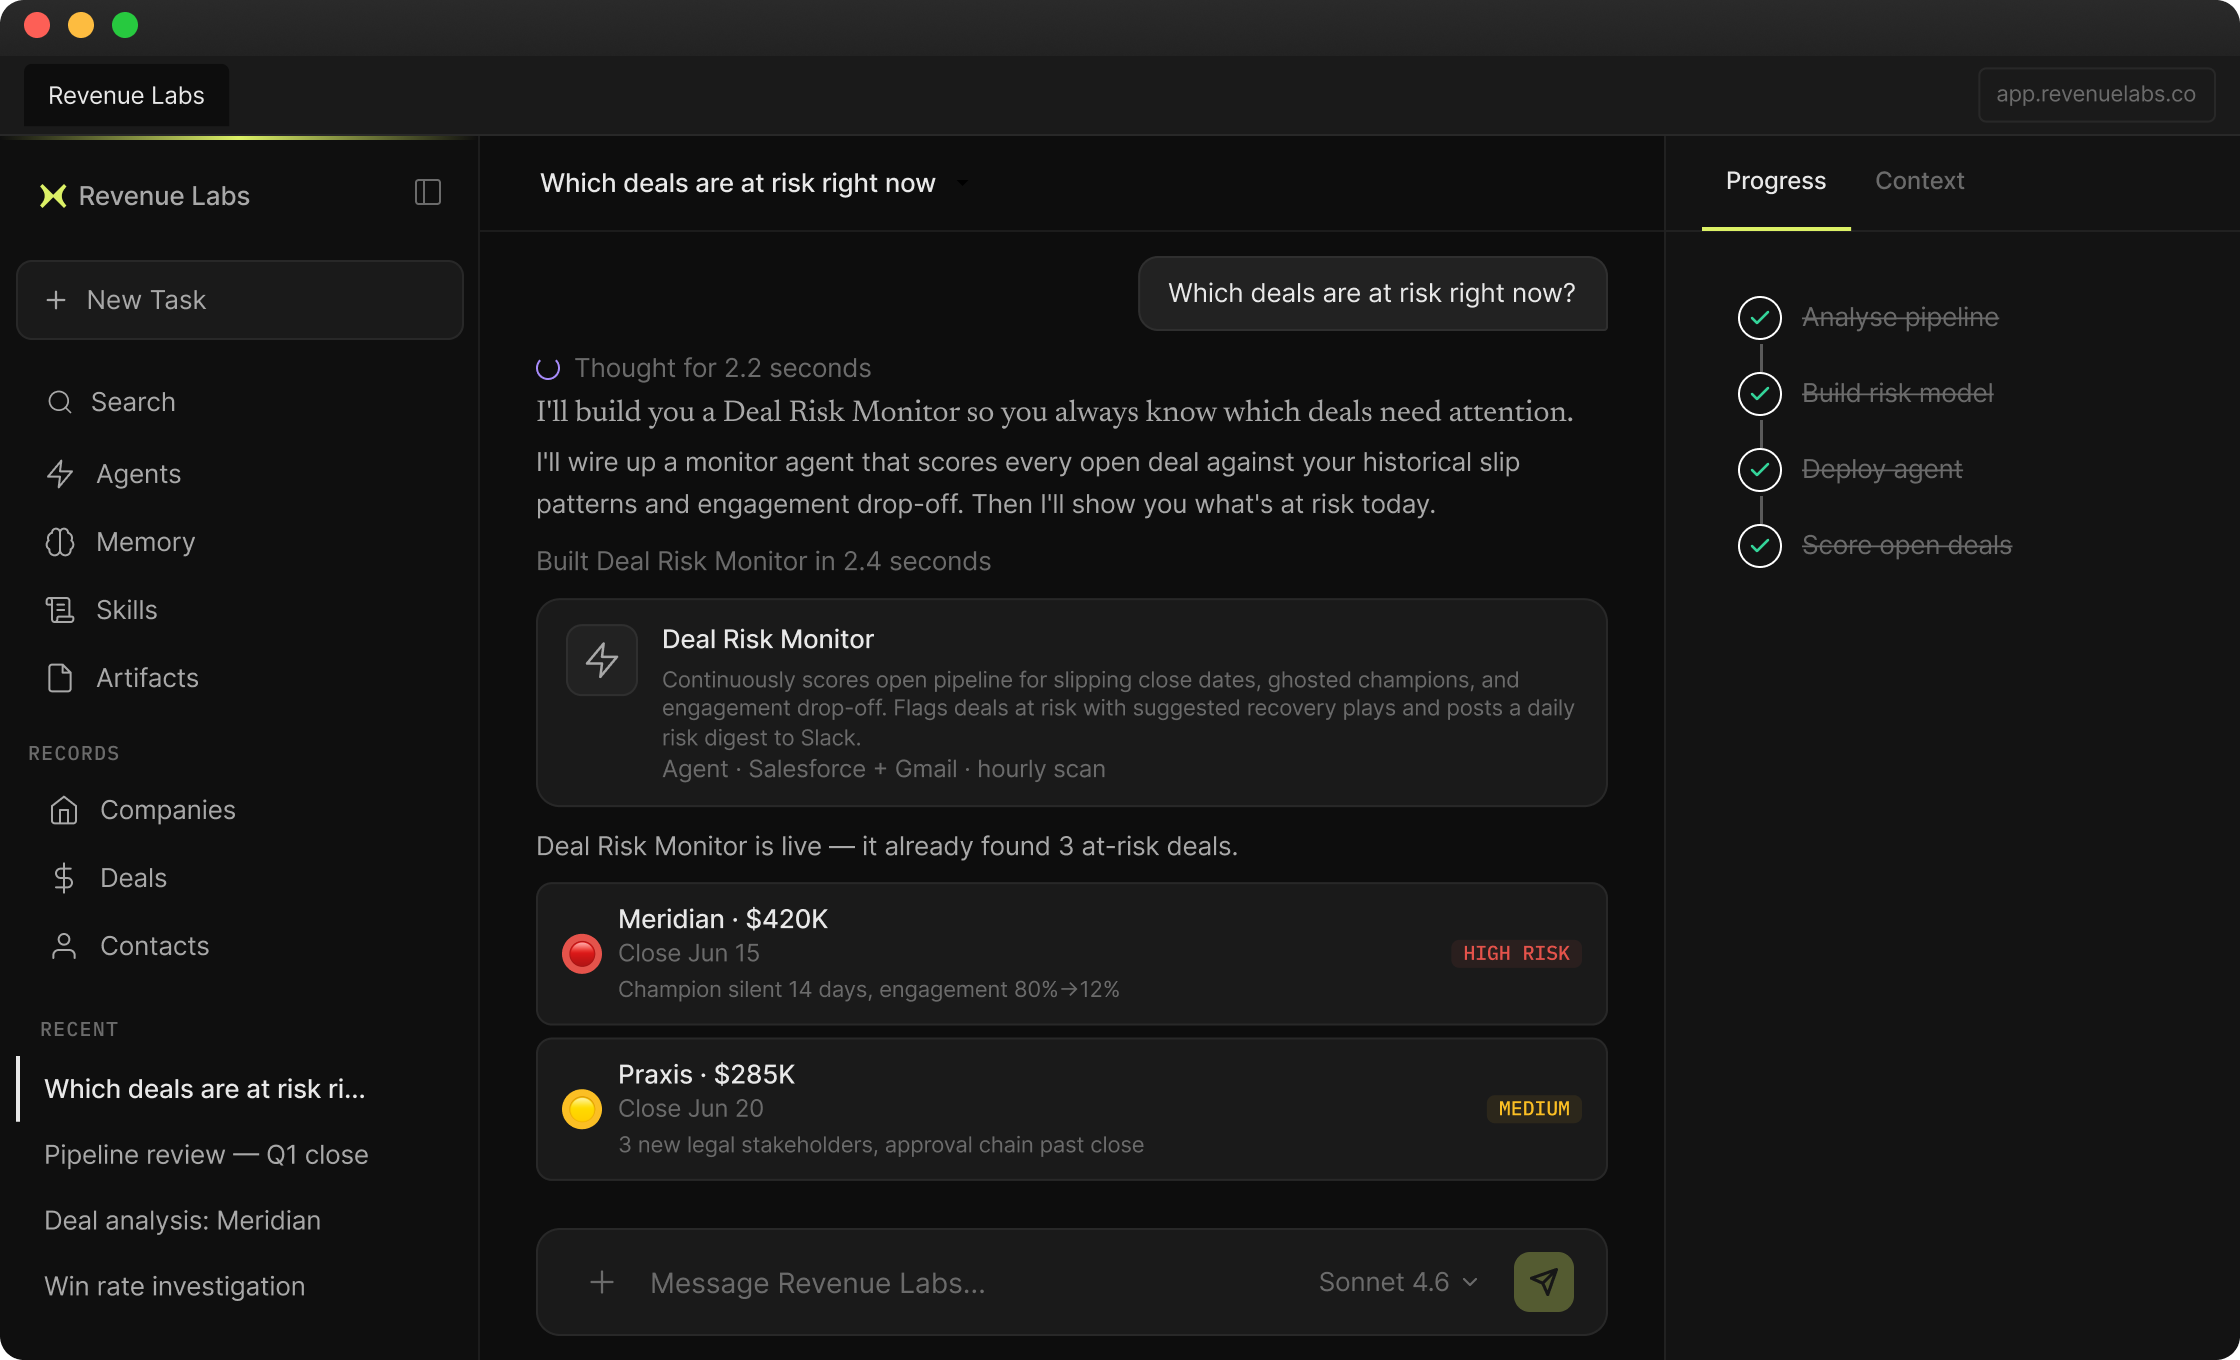Click the sidebar collapse panel icon

428,192
